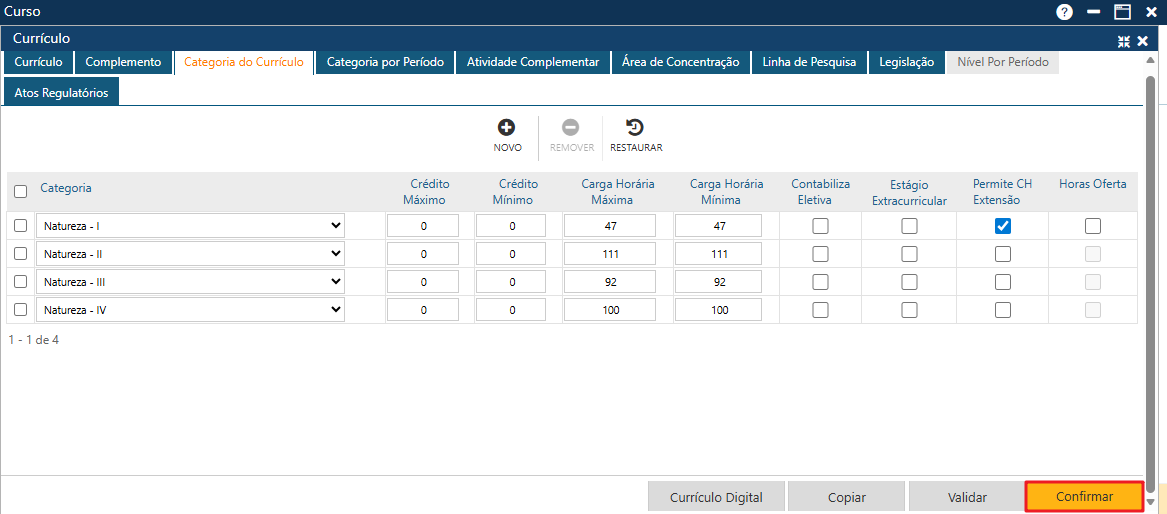The image size is (1167, 514).
Task: Switch to the Currículo tab
Action: point(39,62)
